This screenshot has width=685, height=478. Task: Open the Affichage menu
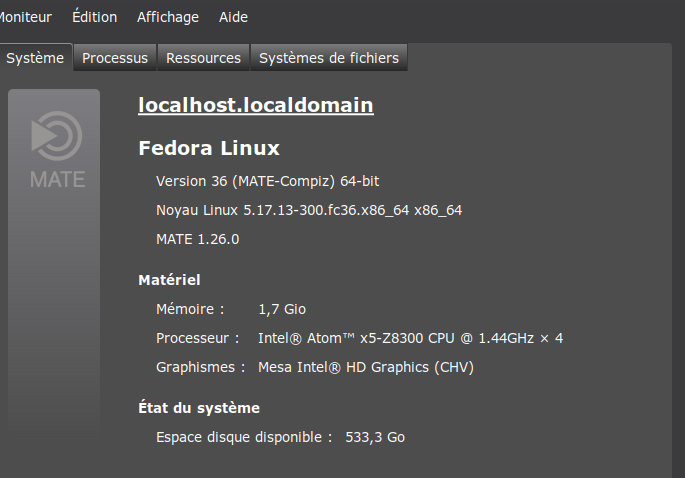pyautogui.click(x=168, y=17)
